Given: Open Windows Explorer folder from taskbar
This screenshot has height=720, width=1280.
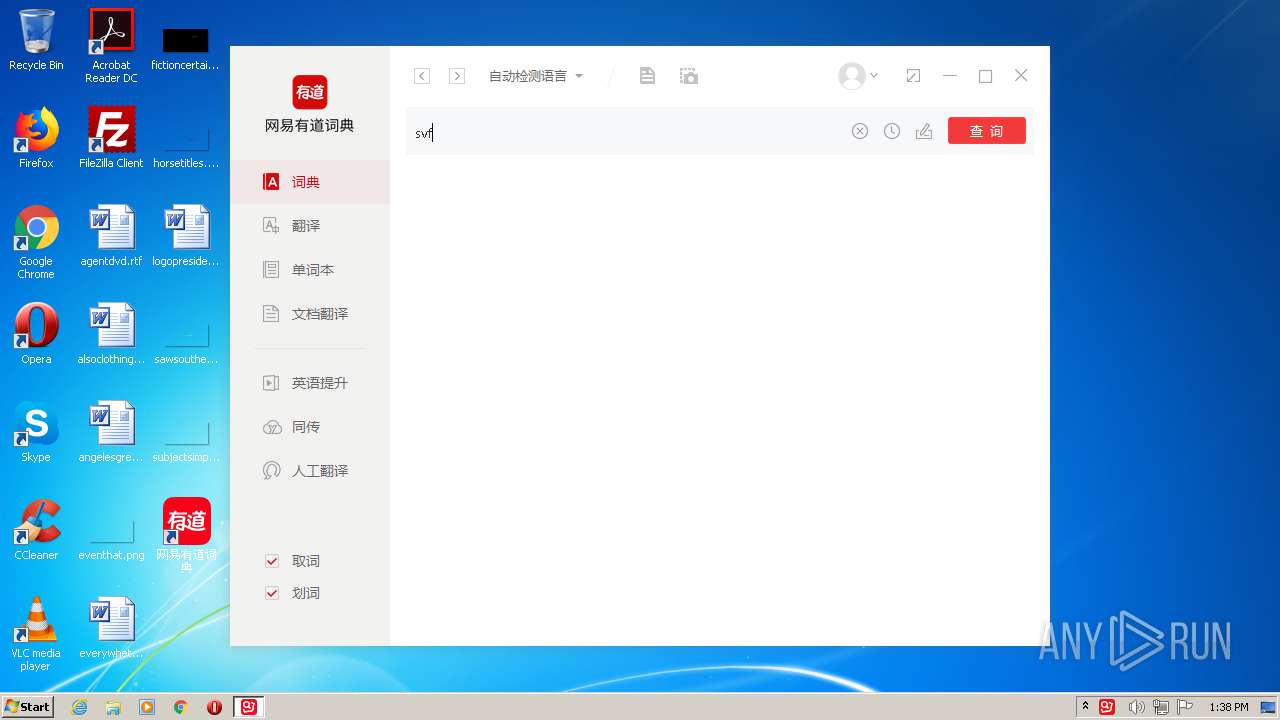Looking at the screenshot, I should click(x=113, y=707).
